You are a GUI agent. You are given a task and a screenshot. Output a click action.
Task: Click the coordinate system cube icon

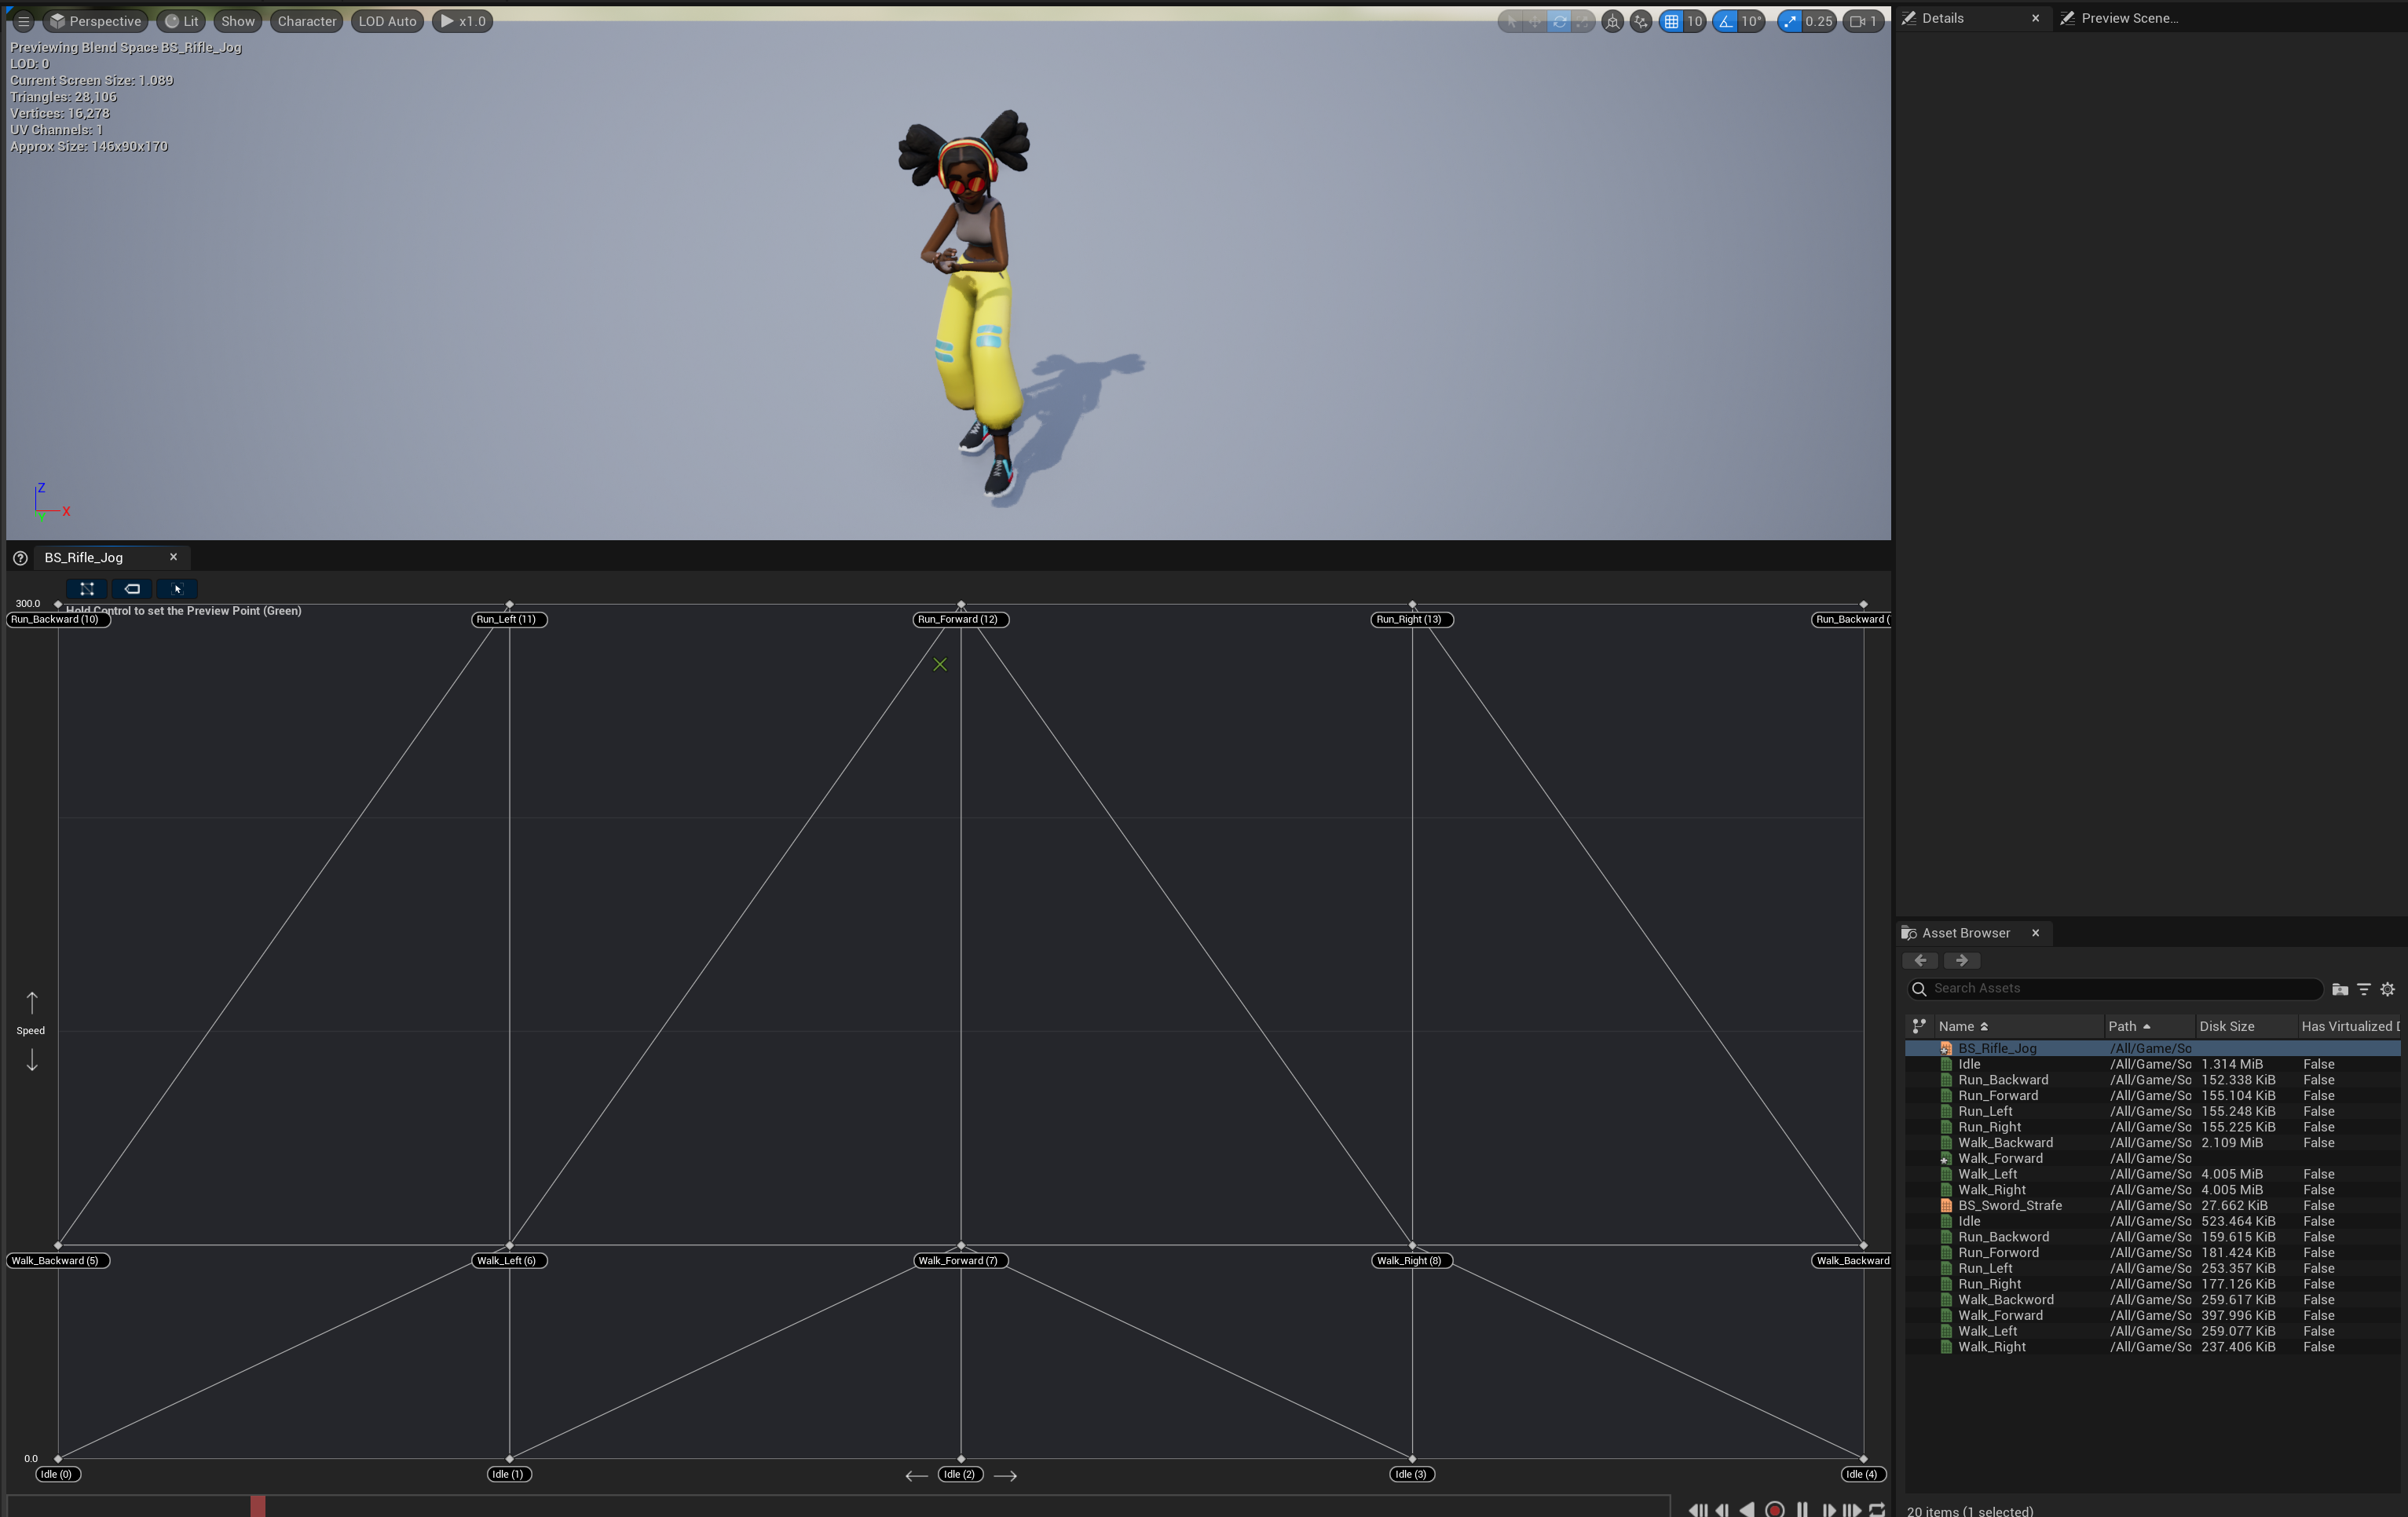coord(1612,21)
